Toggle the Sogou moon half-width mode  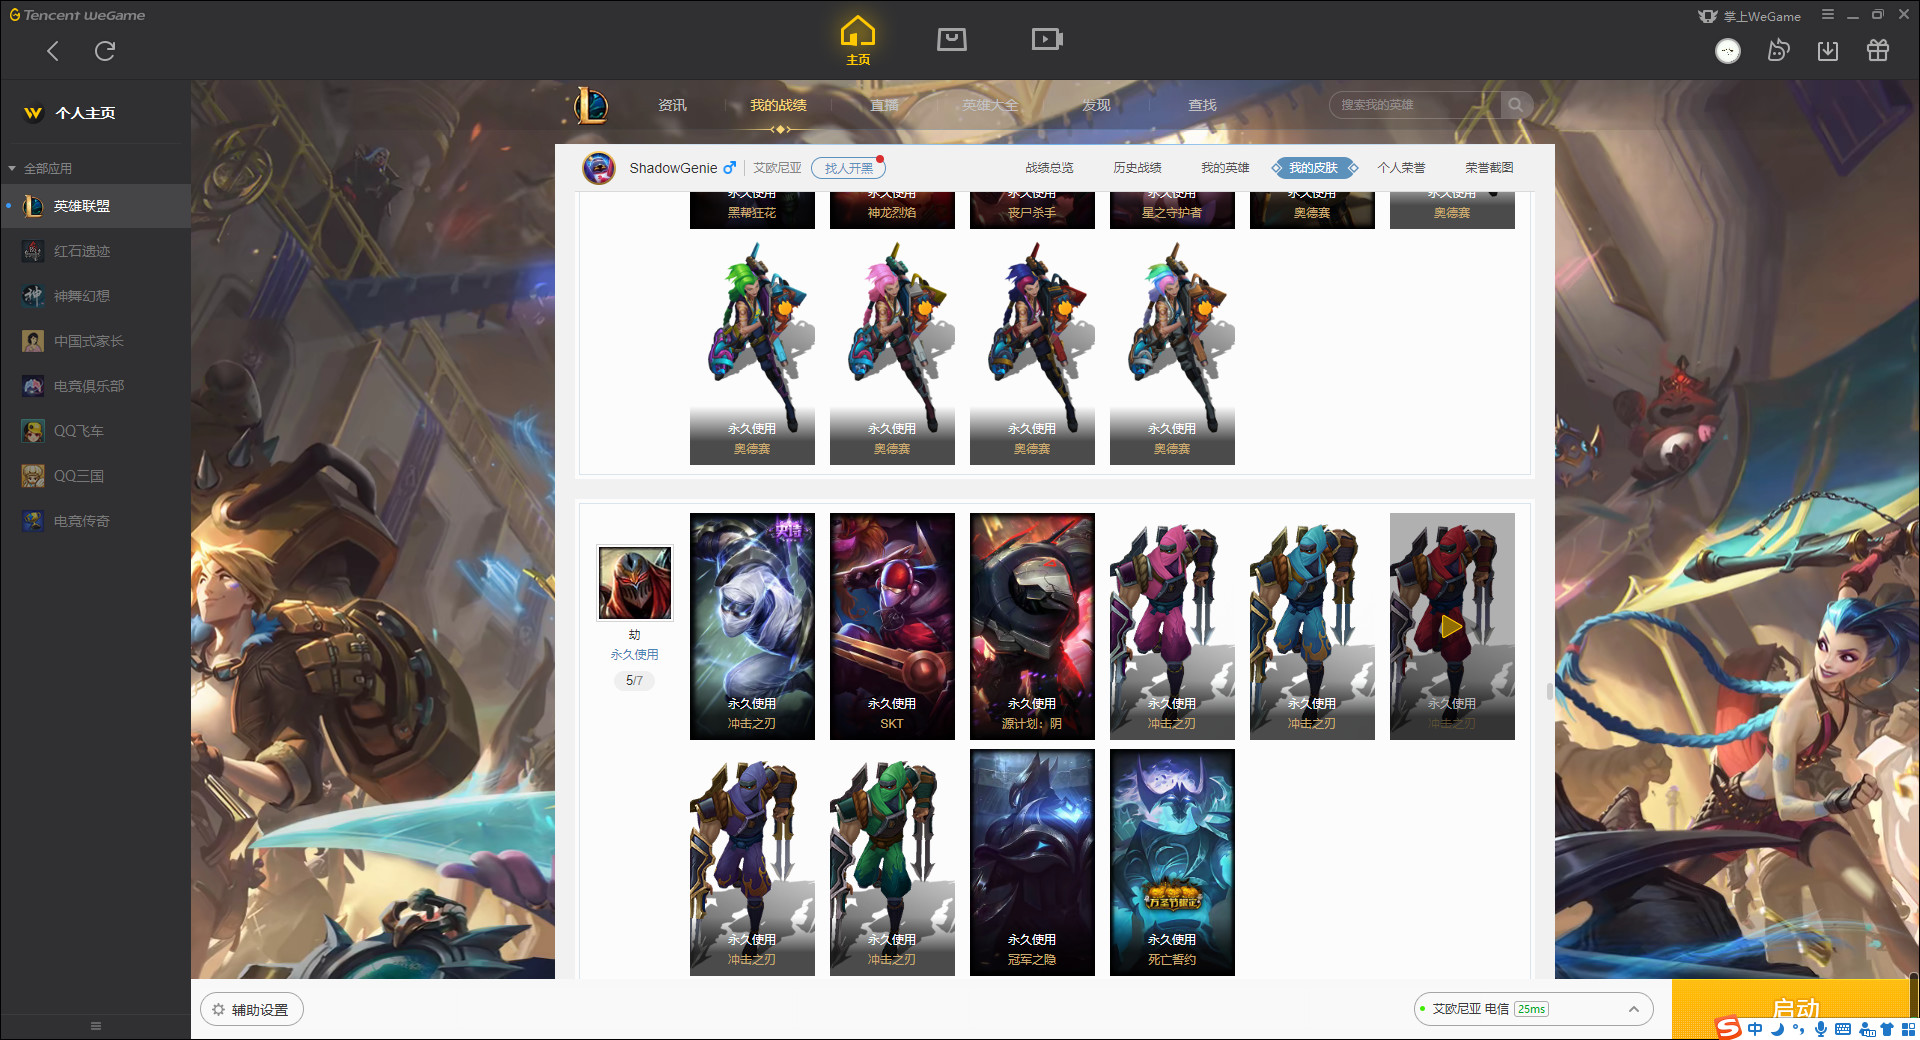[x=1778, y=1029]
